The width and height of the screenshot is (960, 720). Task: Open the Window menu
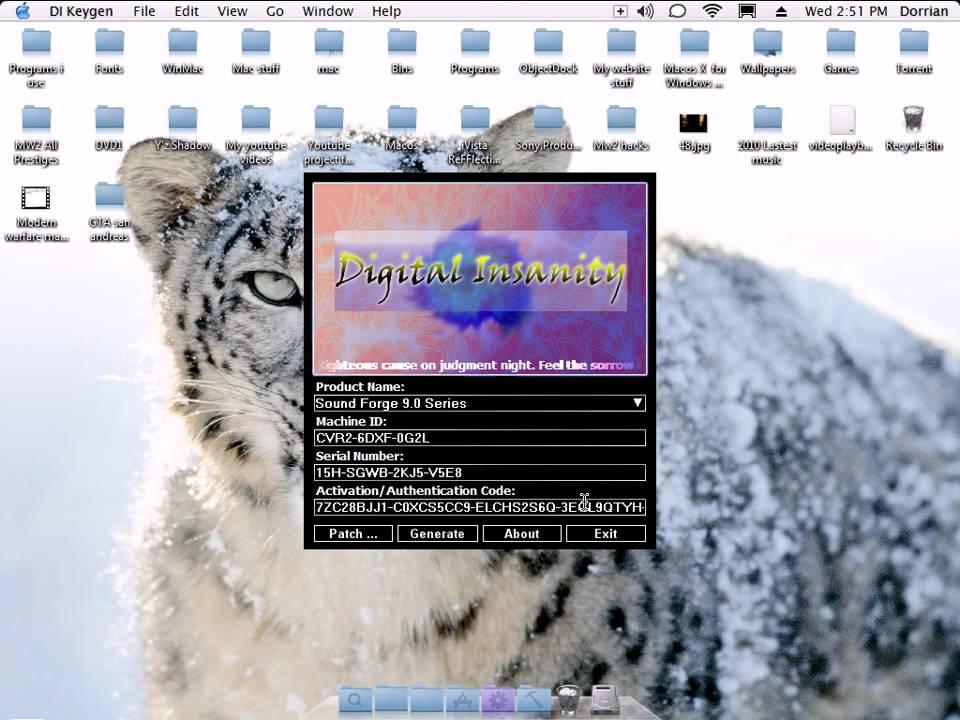[x=328, y=11]
